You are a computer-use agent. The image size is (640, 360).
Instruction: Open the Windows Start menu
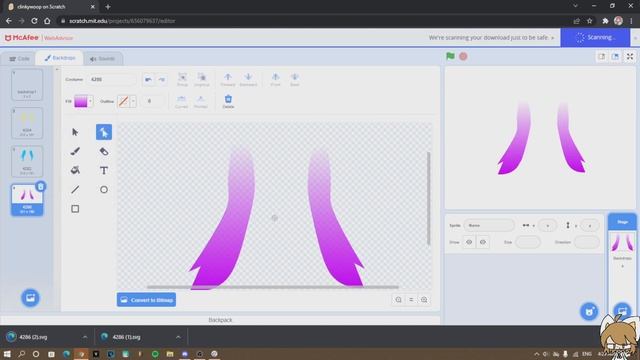pyautogui.click(x=7, y=354)
